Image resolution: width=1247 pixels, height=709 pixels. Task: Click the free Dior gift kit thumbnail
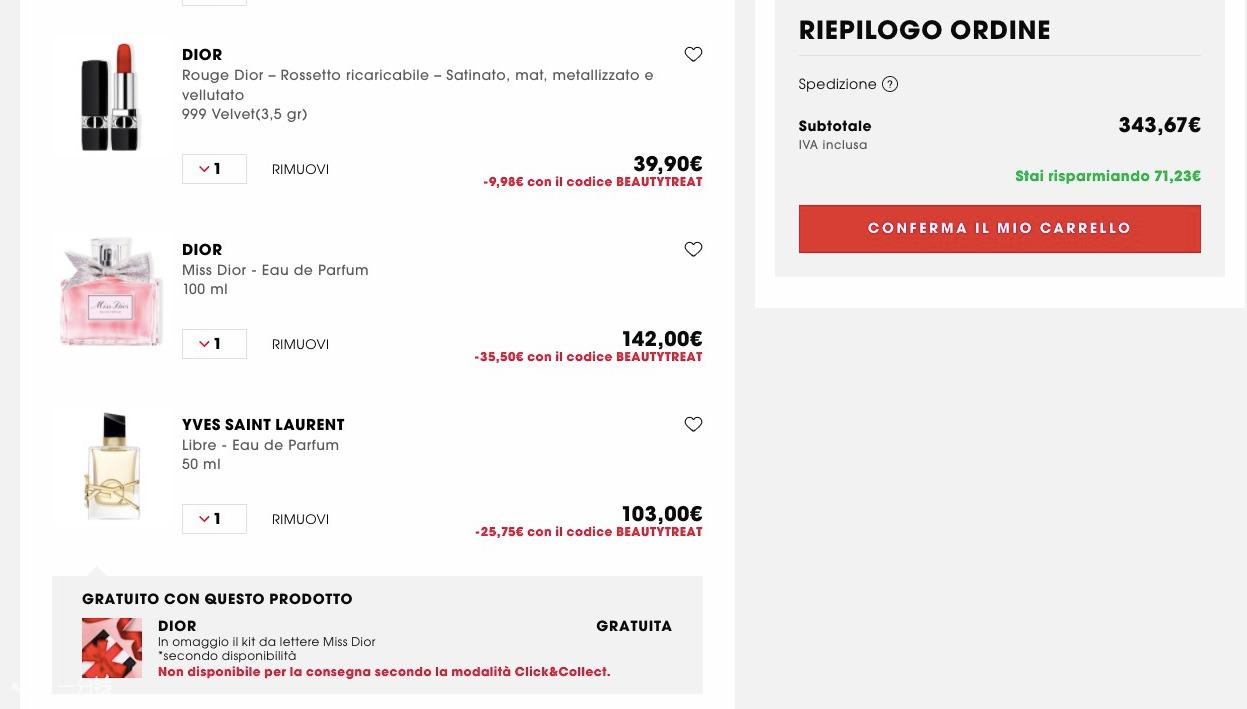(x=112, y=648)
